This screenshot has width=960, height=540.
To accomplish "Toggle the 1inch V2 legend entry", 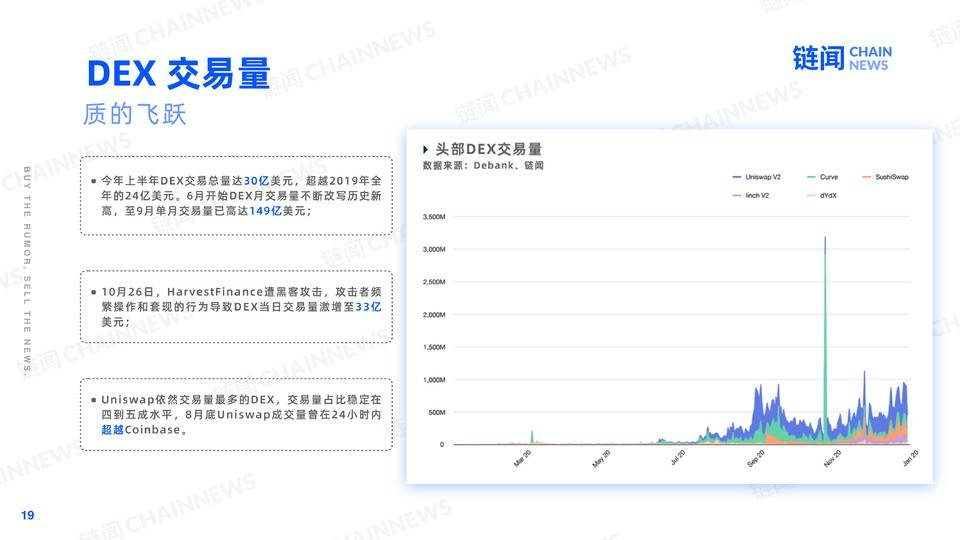I will (x=751, y=195).
